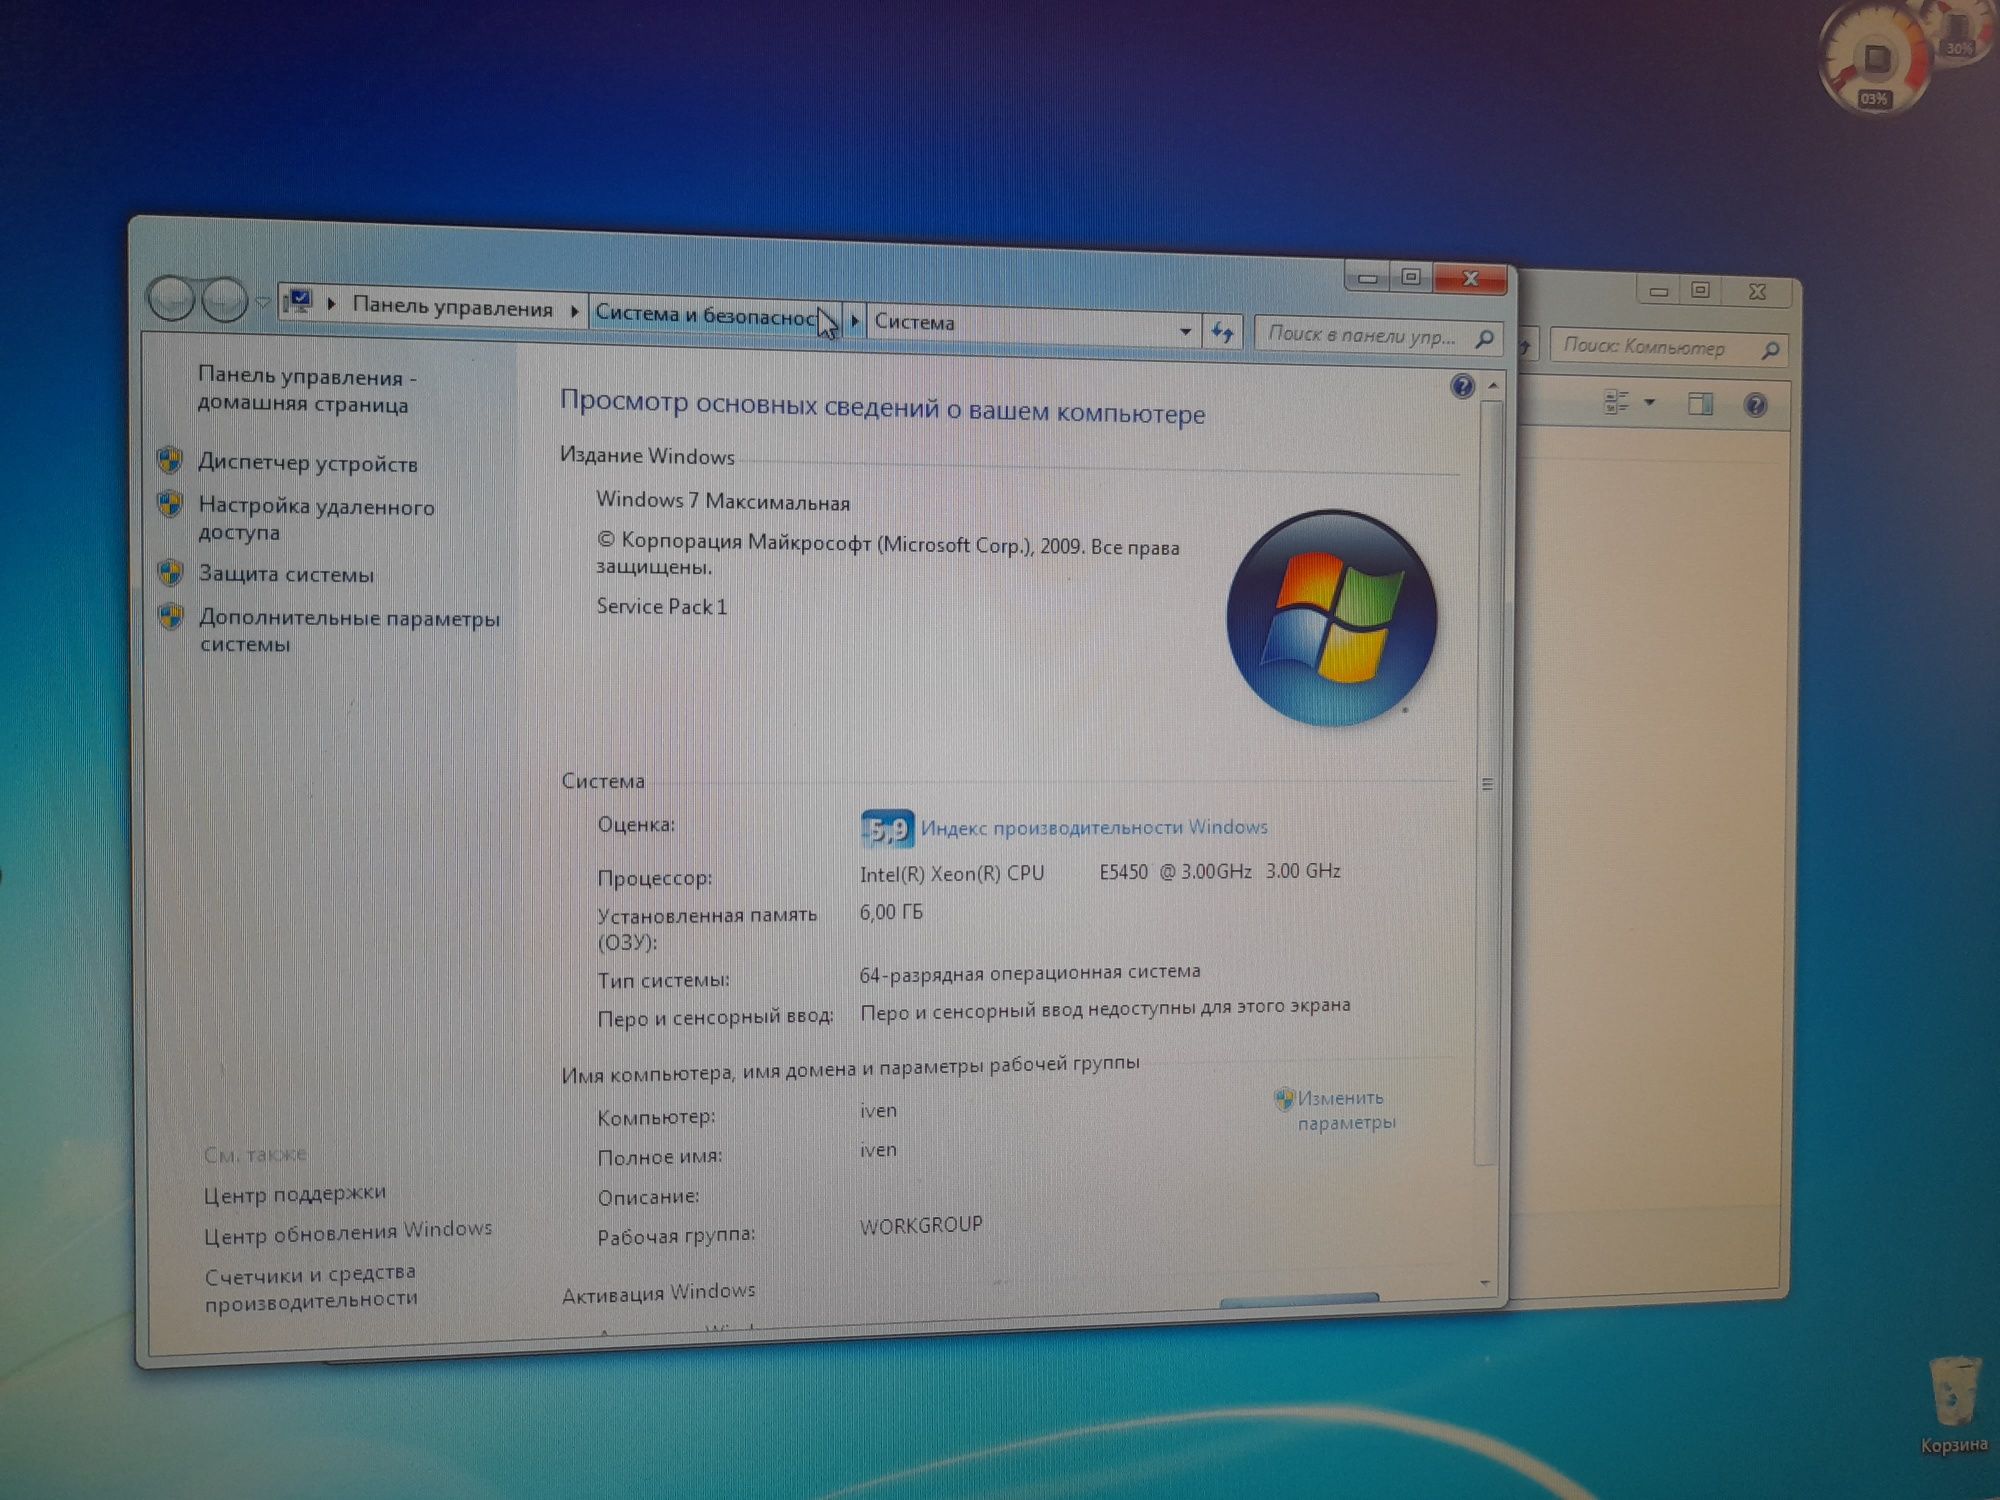The image size is (2000, 1500).
Task: Click shield icon beside Настройка удаленного доступа
Action: [x=170, y=503]
